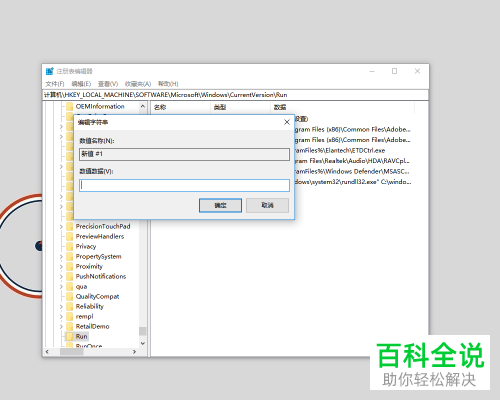Click the system32\rundll32.exe data entry

click(x=353, y=182)
